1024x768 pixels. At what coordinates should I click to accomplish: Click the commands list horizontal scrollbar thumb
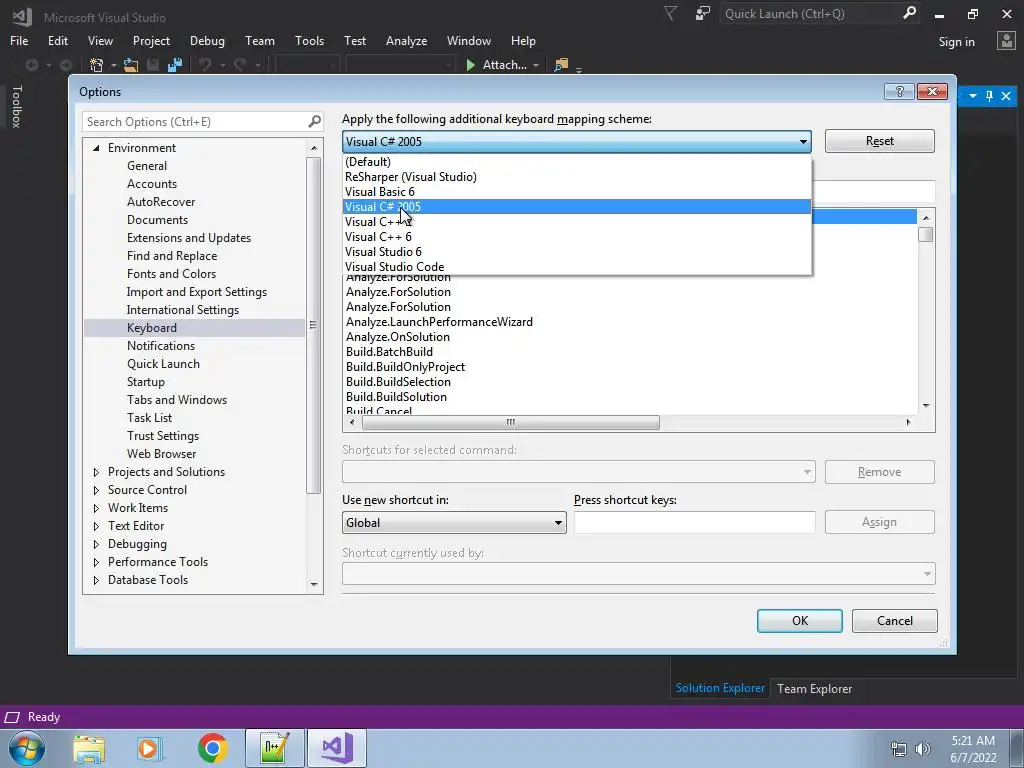click(511, 423)
